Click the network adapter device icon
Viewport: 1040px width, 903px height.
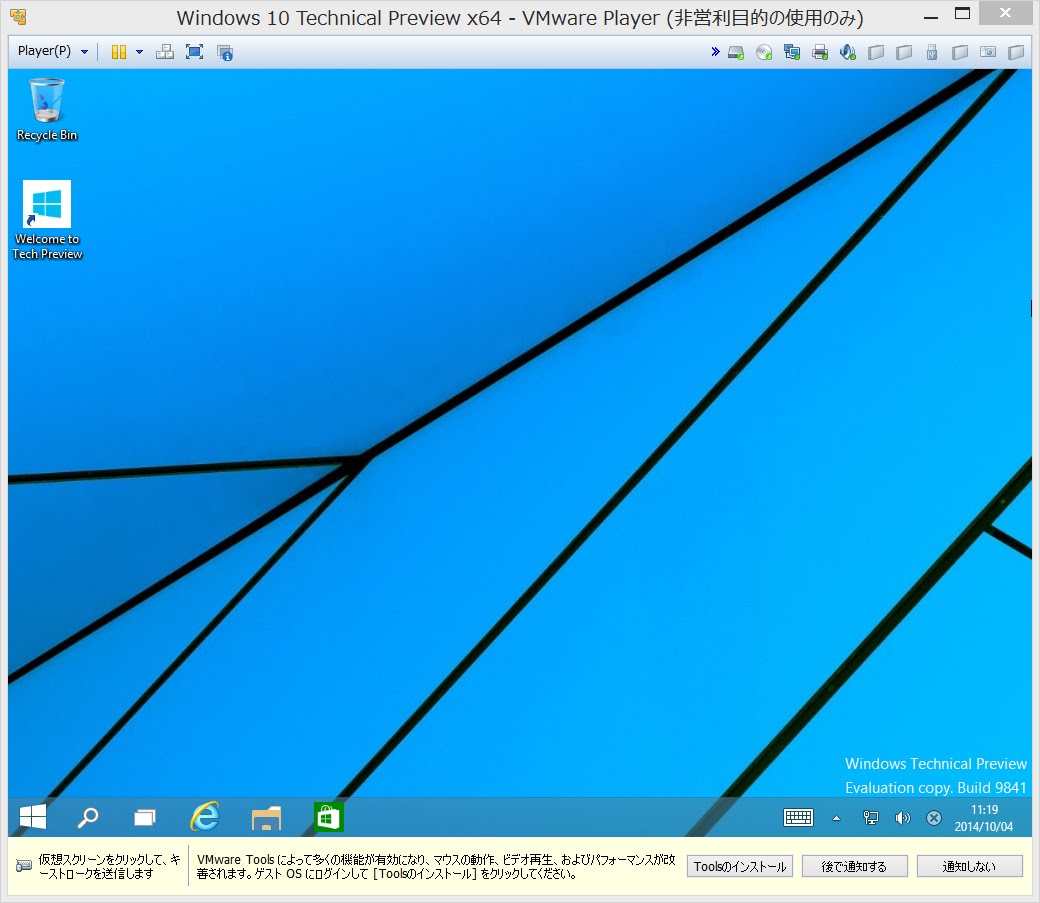coord(792,52)
